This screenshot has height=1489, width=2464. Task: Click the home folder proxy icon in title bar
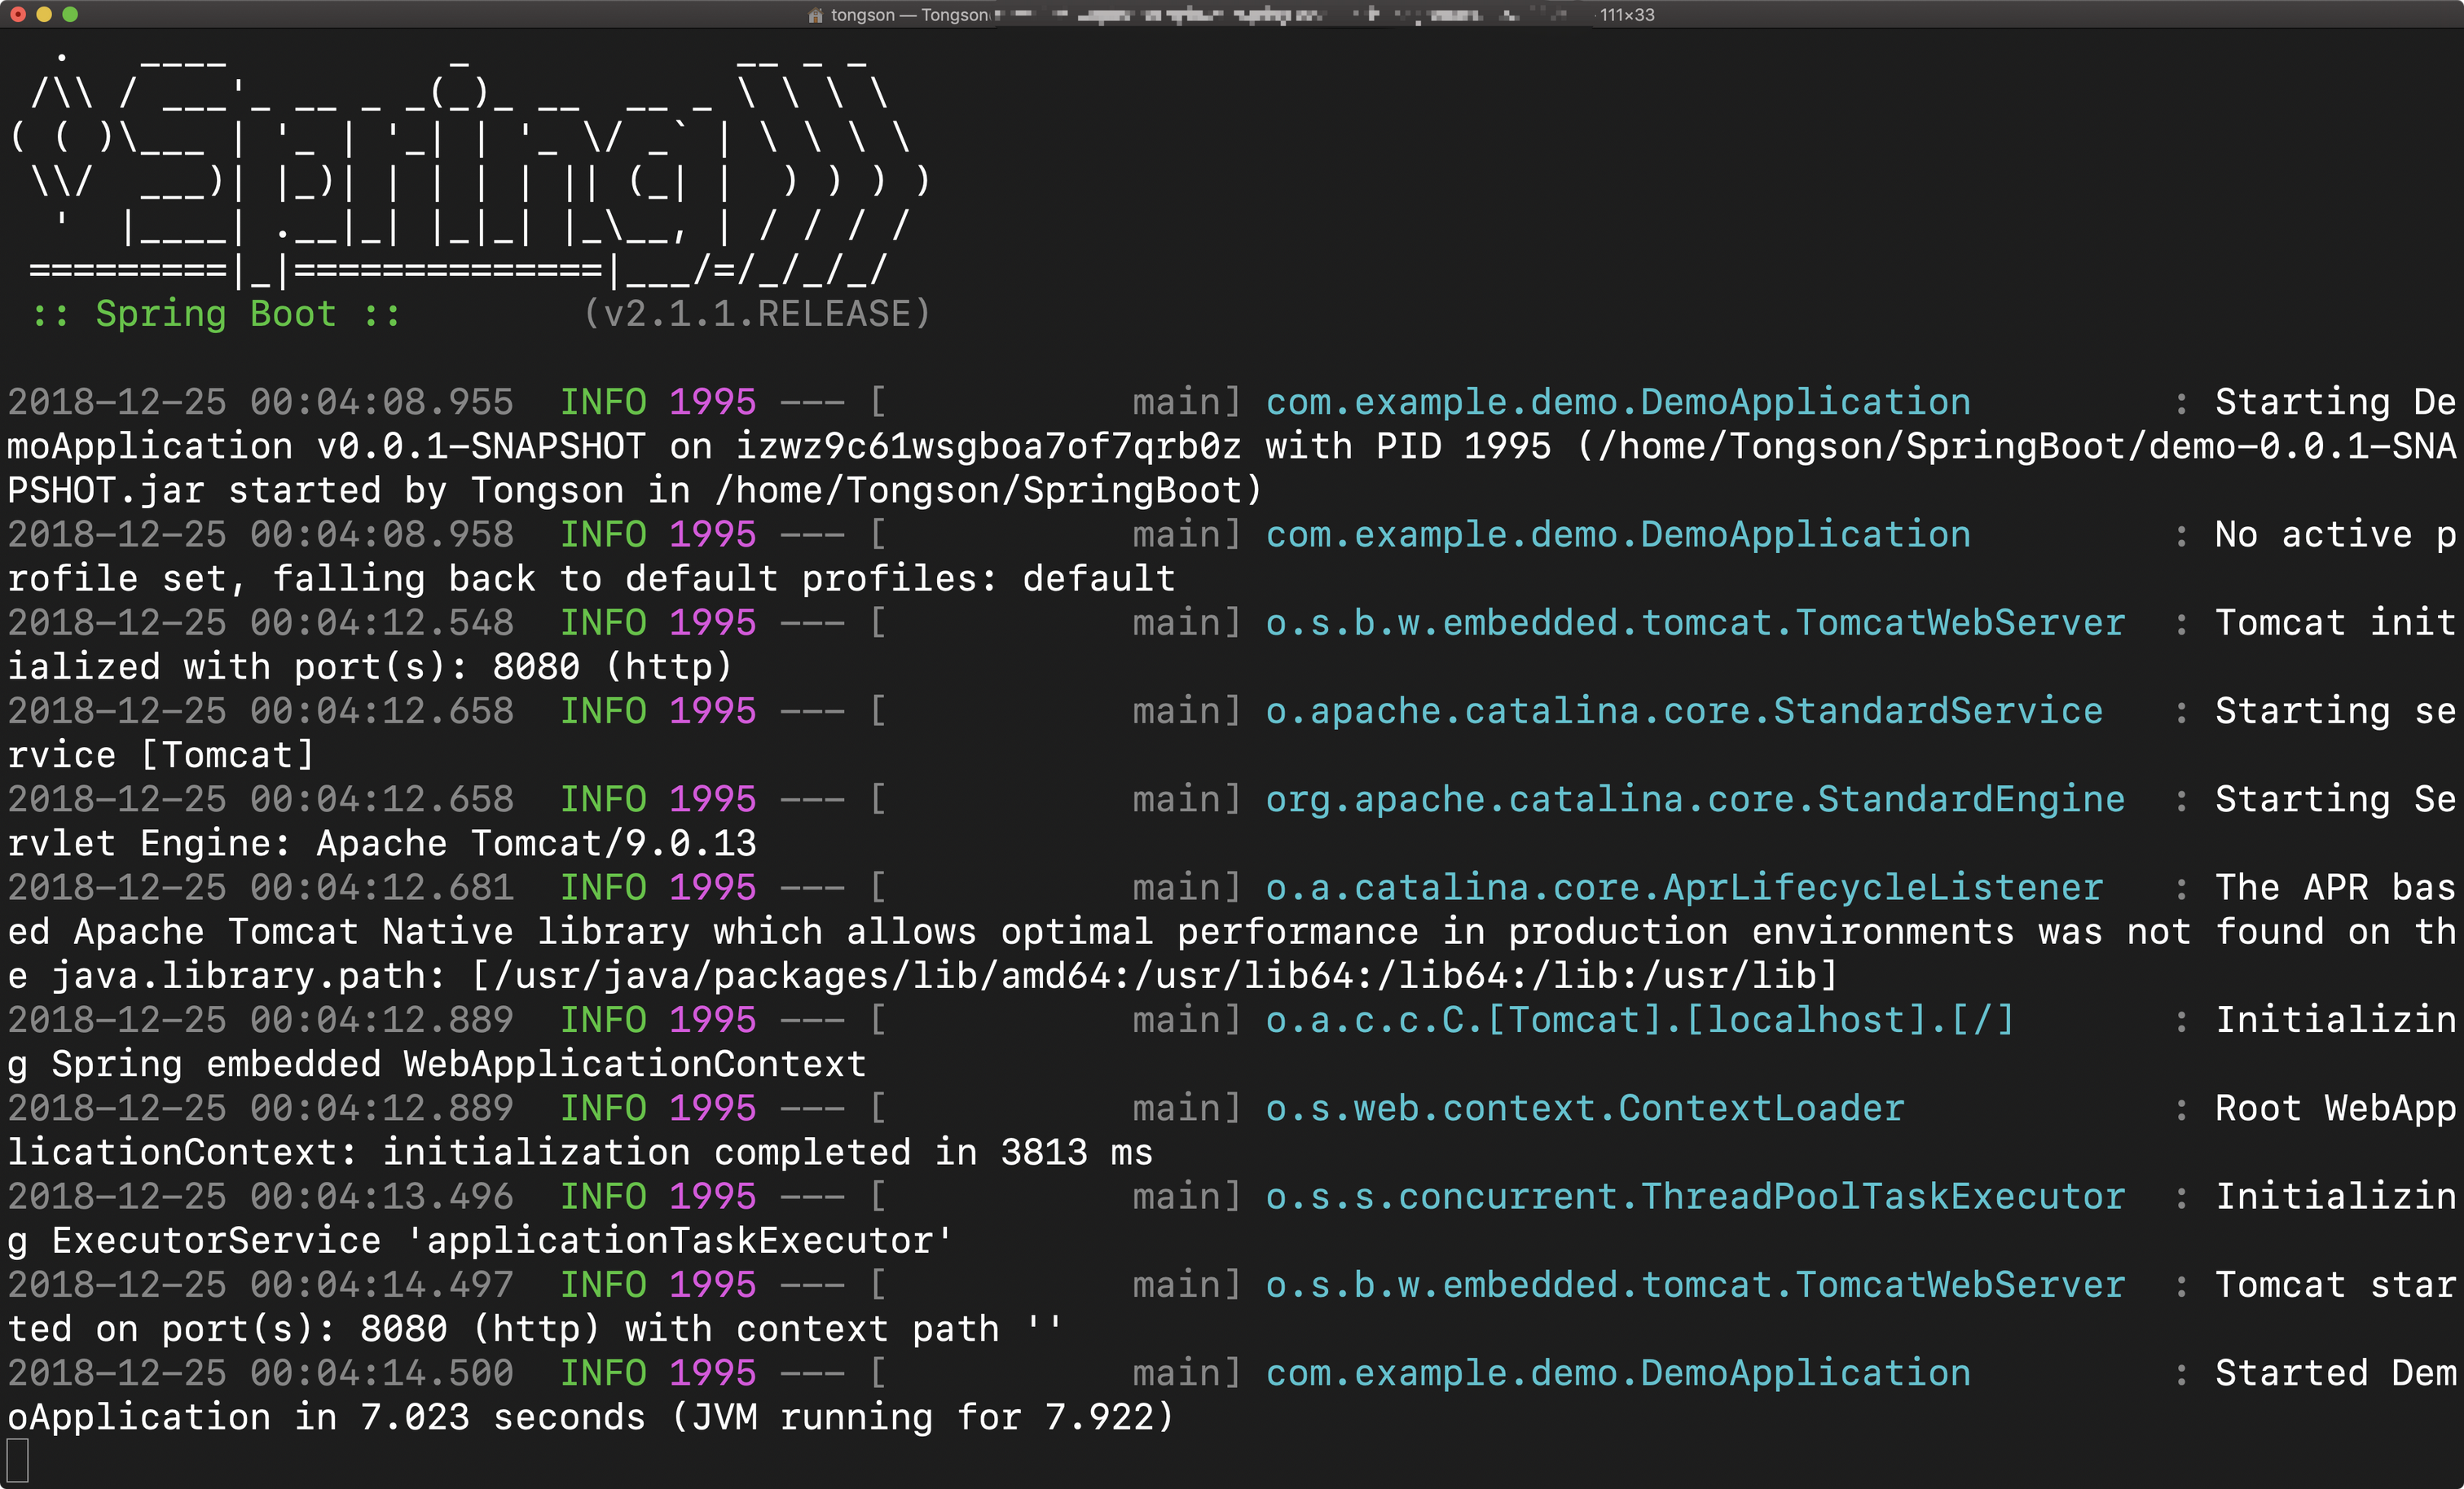point(815,15)
